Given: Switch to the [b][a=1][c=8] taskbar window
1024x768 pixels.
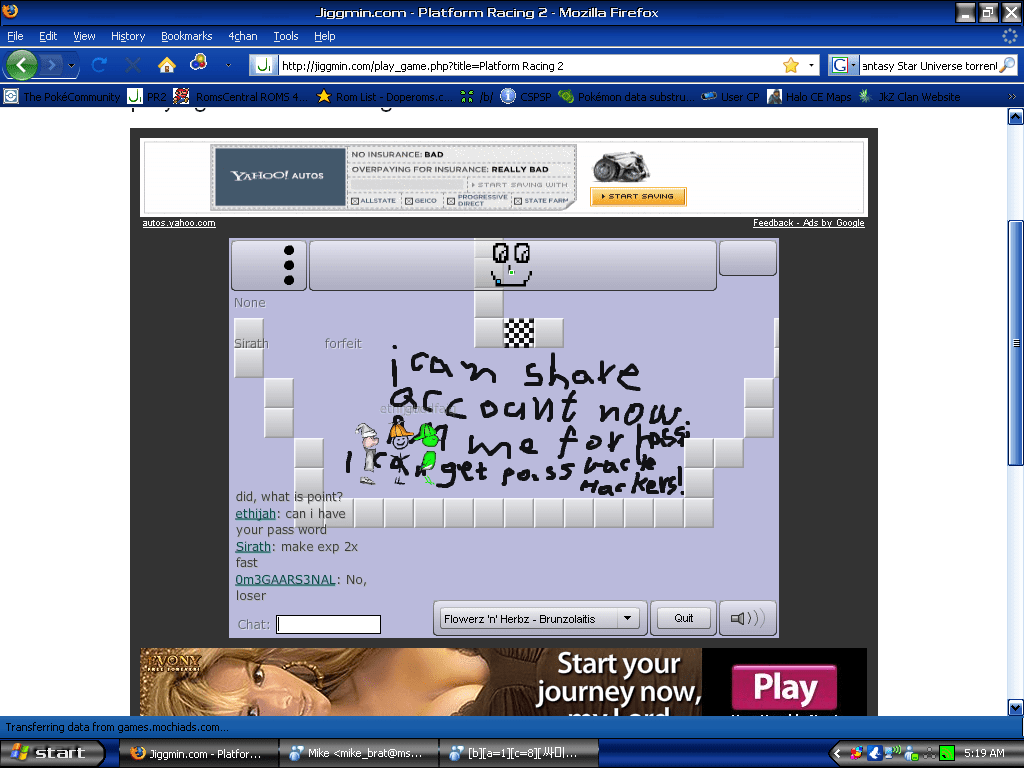Looking at the screenshot, I should pyautogui.click(x=519, y=754).
